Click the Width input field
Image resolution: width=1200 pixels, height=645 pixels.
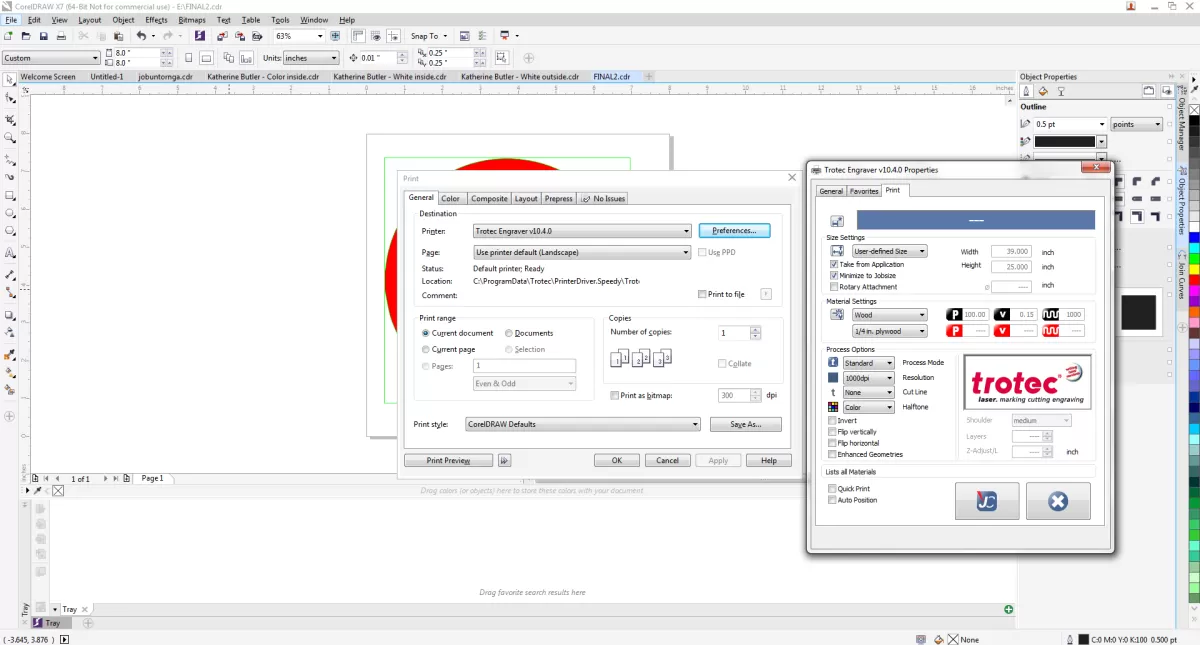[1011, 252]
